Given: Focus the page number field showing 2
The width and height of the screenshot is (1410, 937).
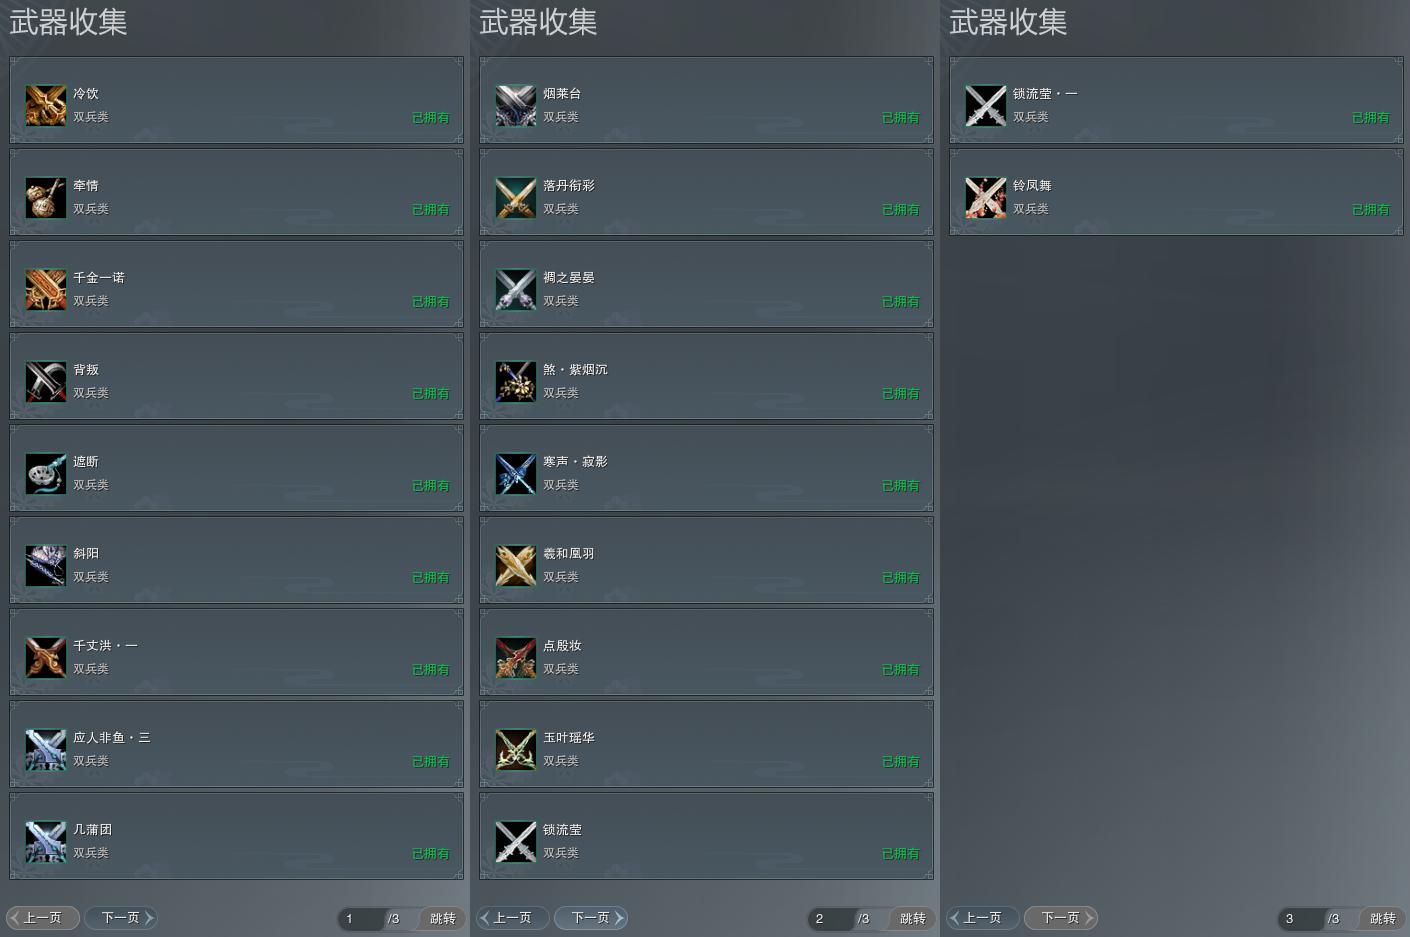Looking at the screenshot, I should (830, 918).
